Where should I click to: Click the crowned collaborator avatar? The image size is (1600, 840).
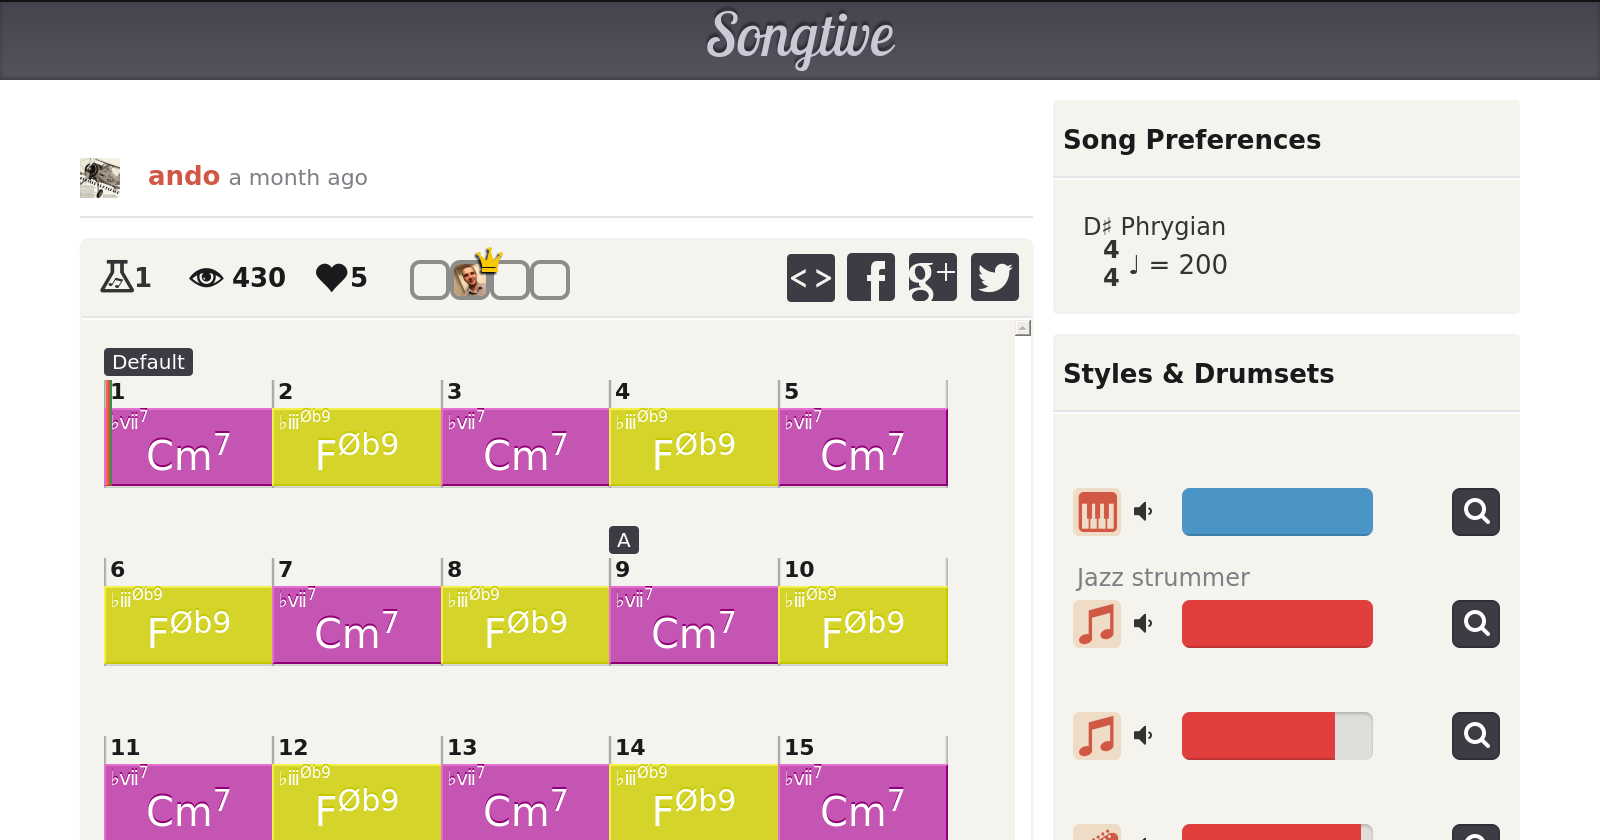pos(470,280)
